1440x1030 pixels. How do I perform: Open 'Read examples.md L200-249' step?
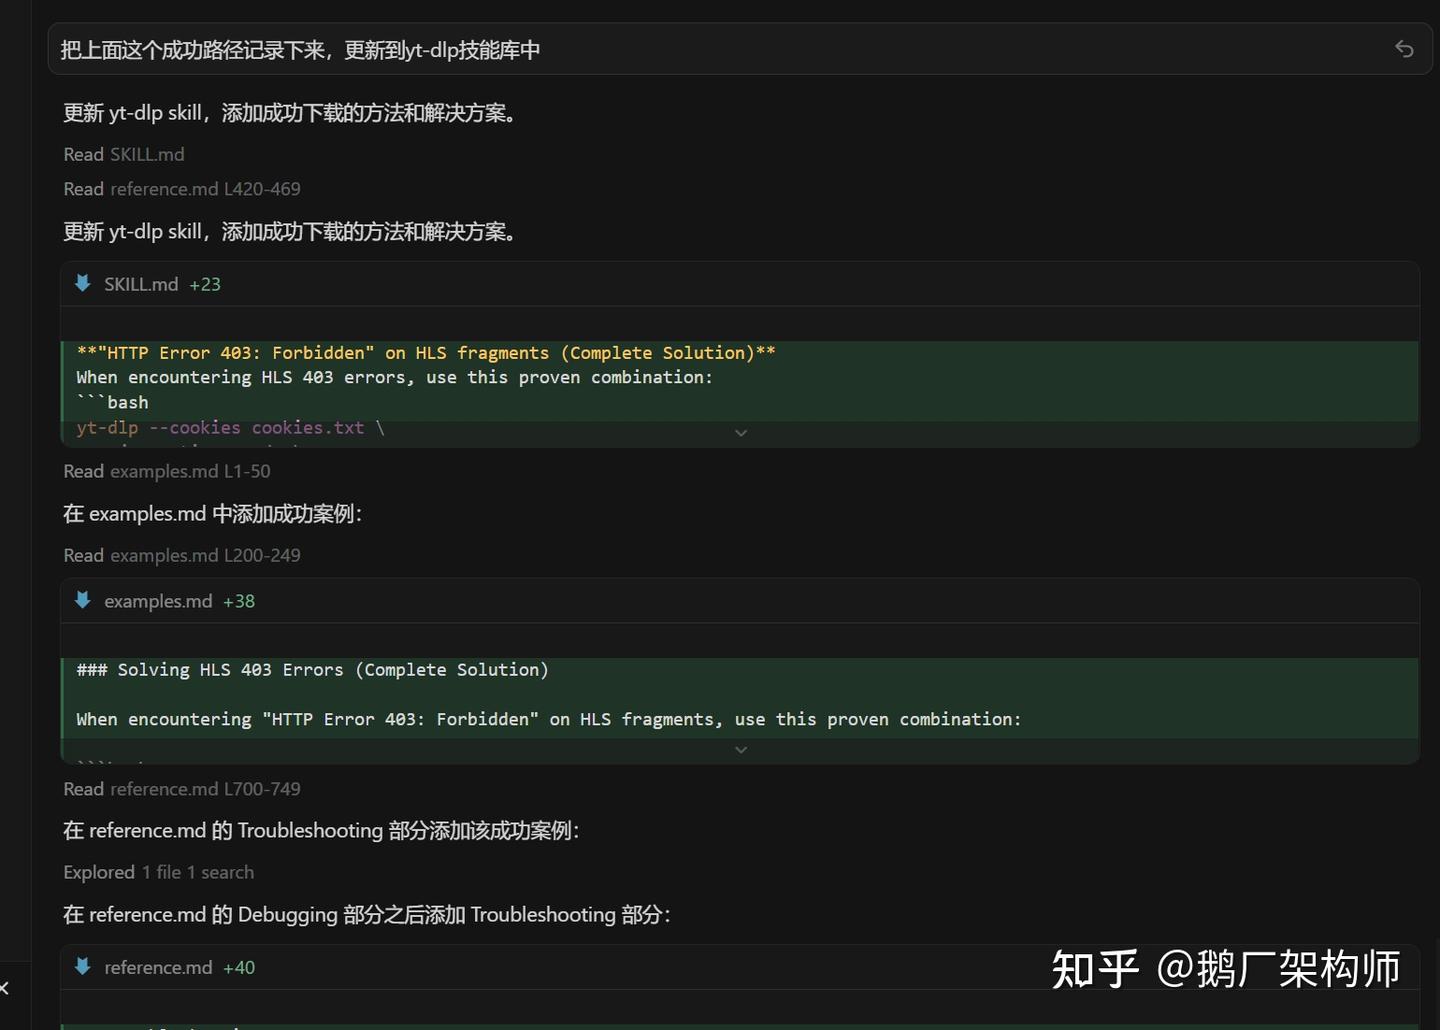[182, 555]
